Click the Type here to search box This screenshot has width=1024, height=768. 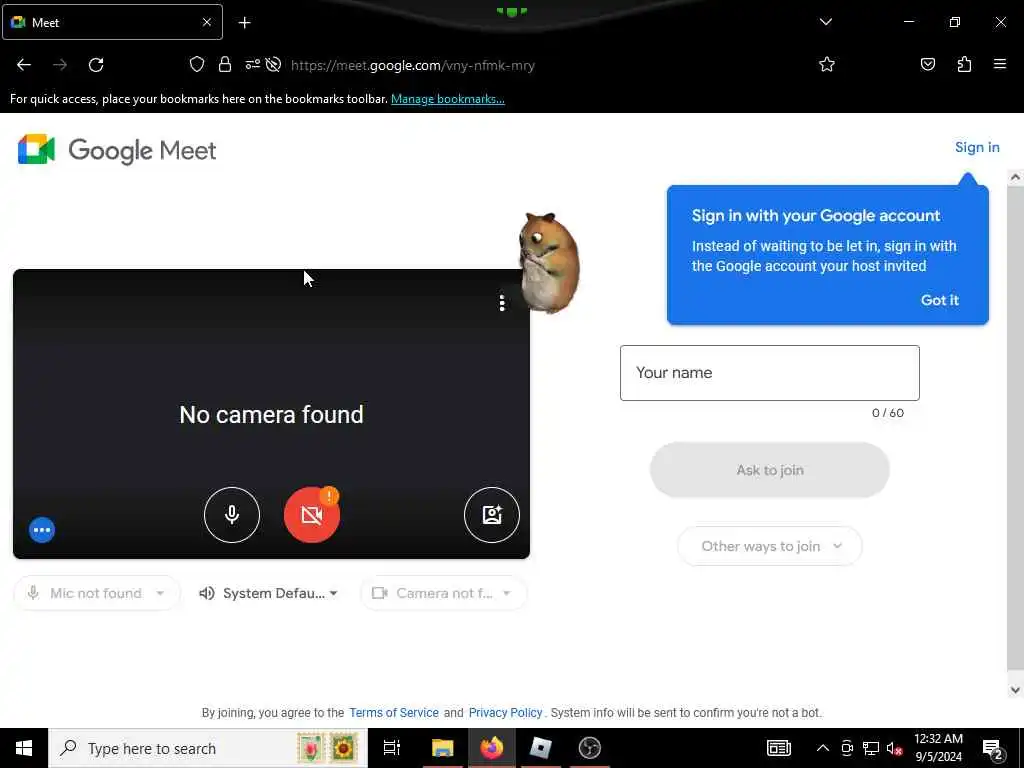coord(208,748)
